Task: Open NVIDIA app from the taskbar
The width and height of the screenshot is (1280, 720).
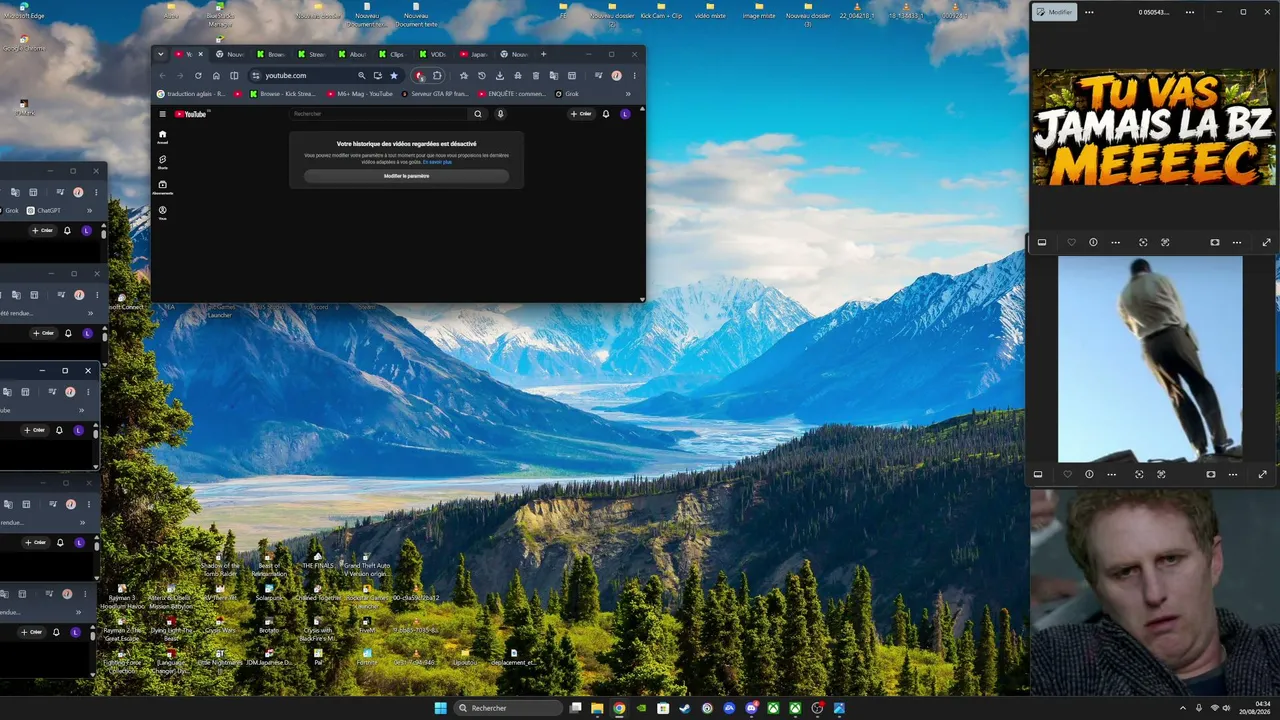Action: (x=641, y=708)
